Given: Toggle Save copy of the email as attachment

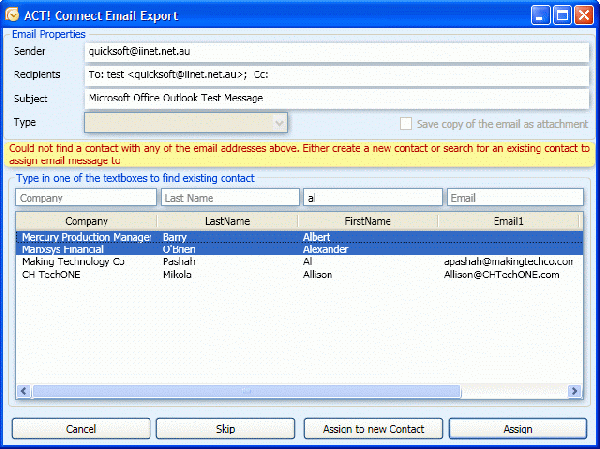Looking at the screenshot, I should click(406, 124).
